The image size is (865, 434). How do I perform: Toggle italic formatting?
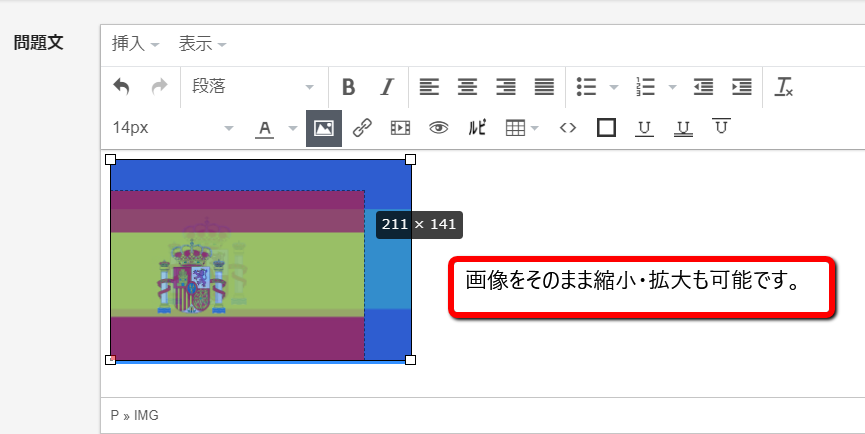(x=387, y=87)
